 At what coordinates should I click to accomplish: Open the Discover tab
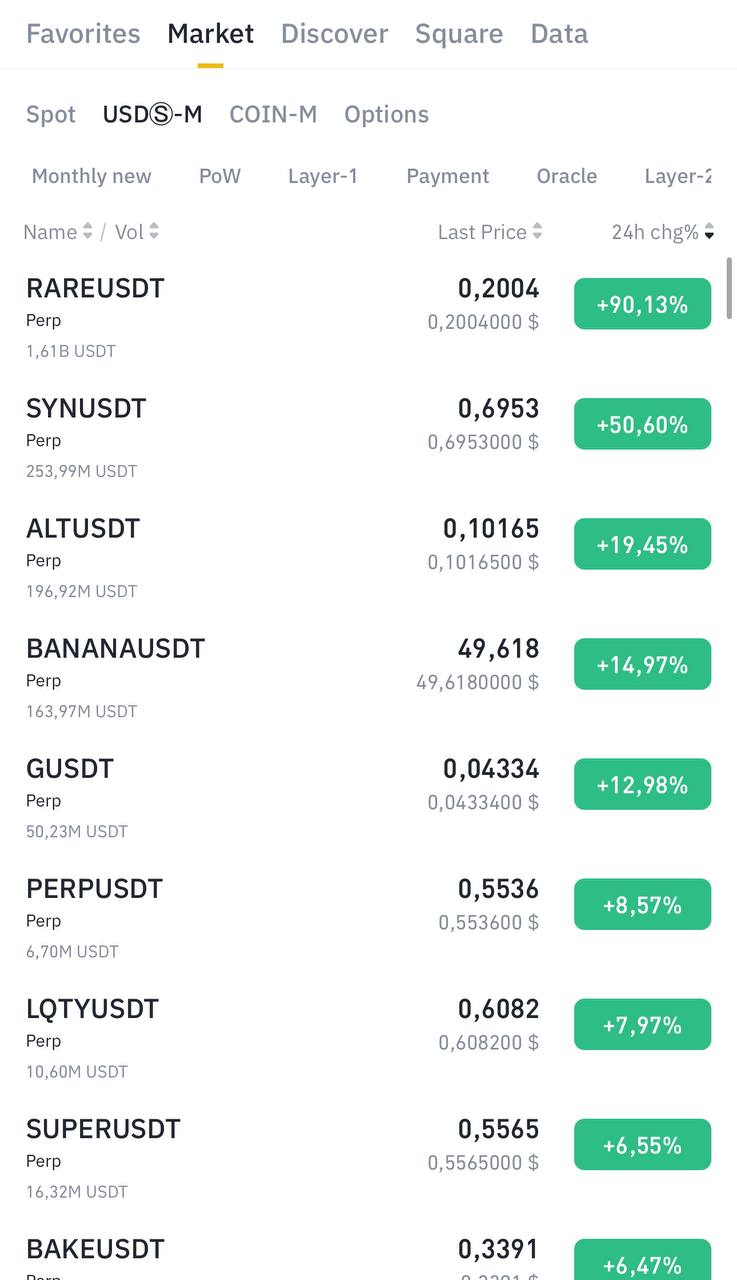tap(334, 34)
